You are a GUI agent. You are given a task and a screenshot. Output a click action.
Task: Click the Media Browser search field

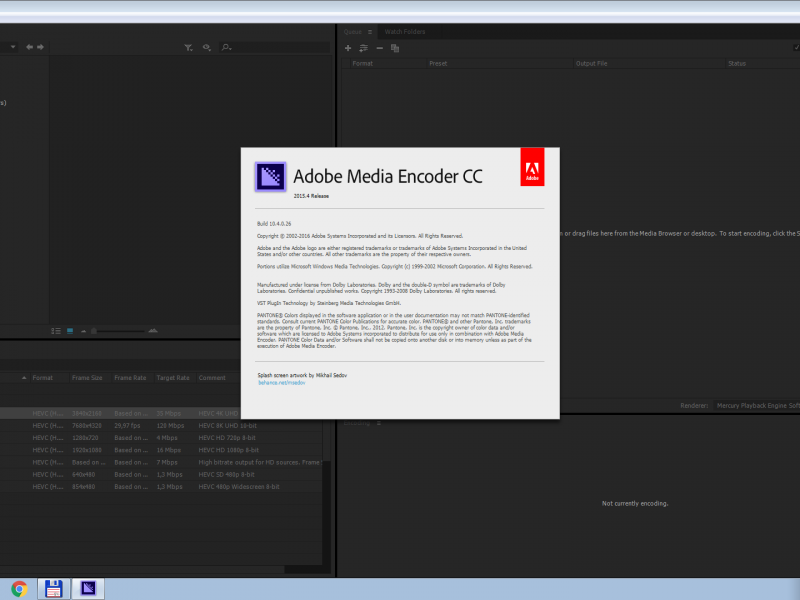[275, 47]
